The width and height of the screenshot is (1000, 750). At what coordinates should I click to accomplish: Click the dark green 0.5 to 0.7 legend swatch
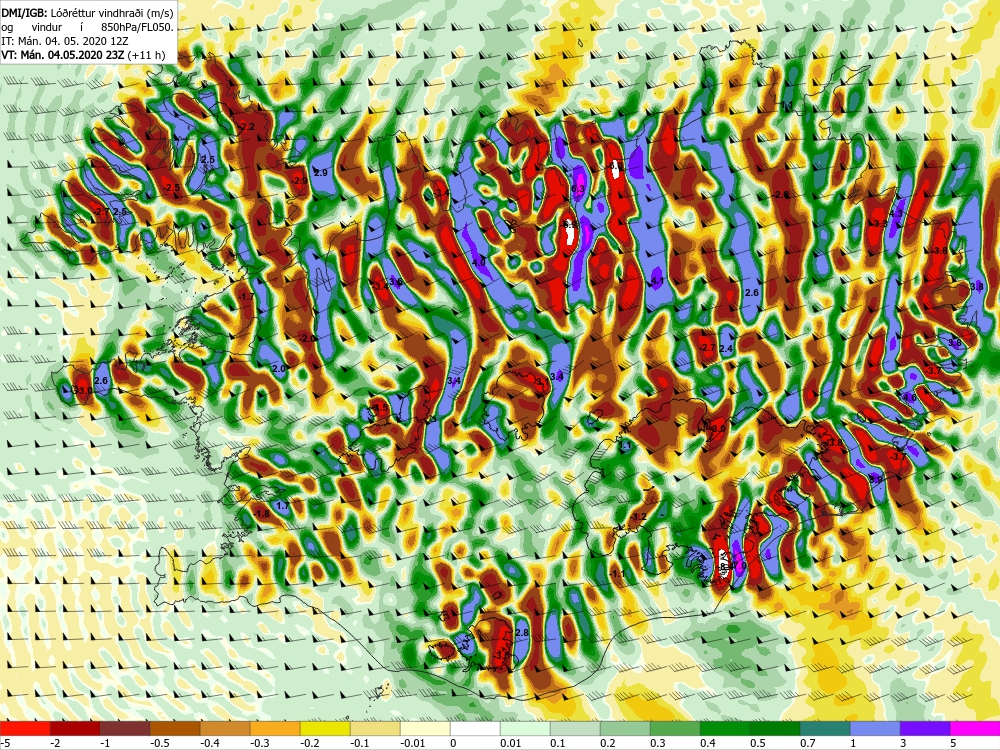pyautogui.click(x=775, y=728)
